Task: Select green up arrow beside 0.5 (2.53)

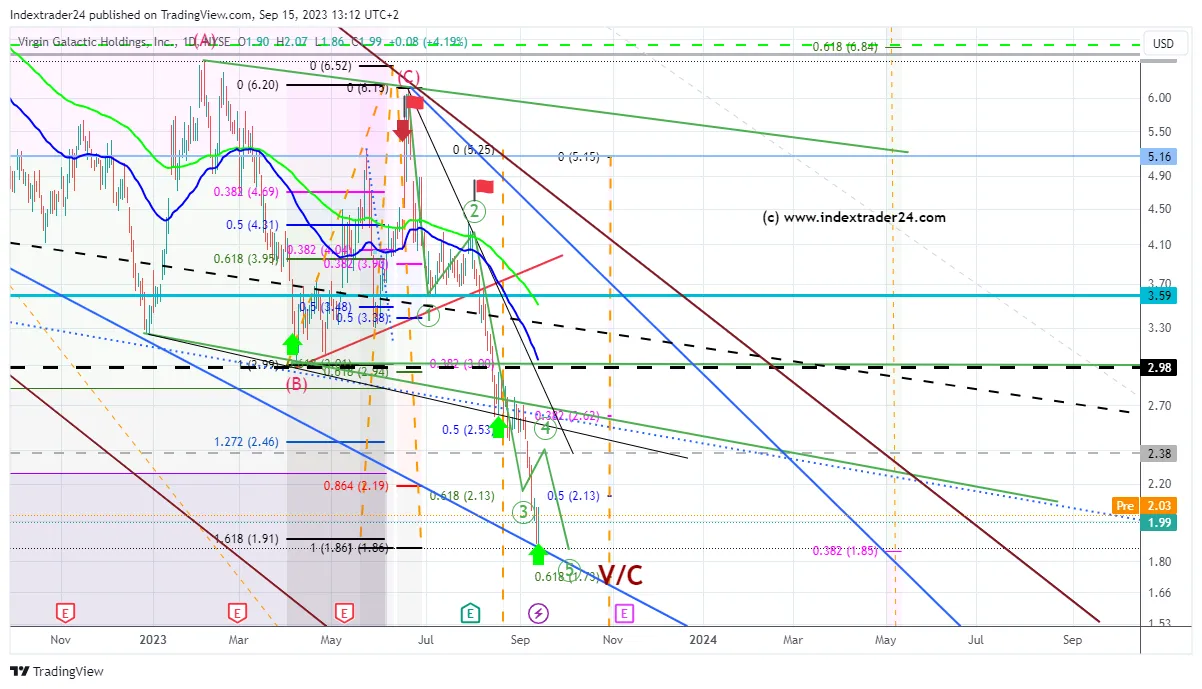Action: pos(498,428)
